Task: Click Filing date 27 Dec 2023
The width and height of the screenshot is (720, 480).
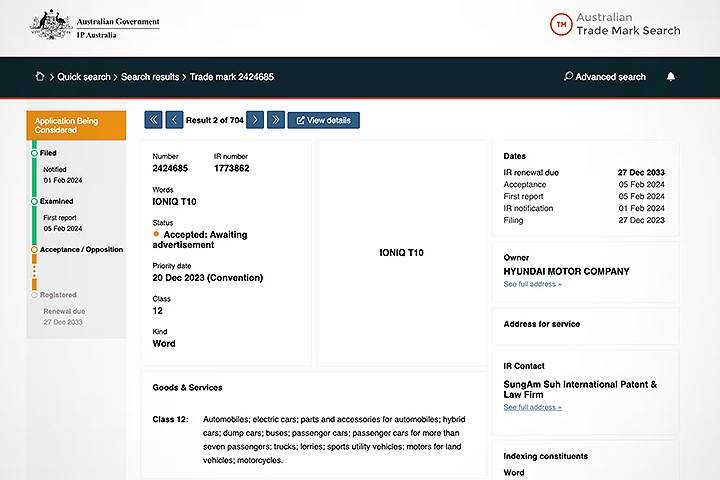Action: pyautogui.click(x=641, y=220)
